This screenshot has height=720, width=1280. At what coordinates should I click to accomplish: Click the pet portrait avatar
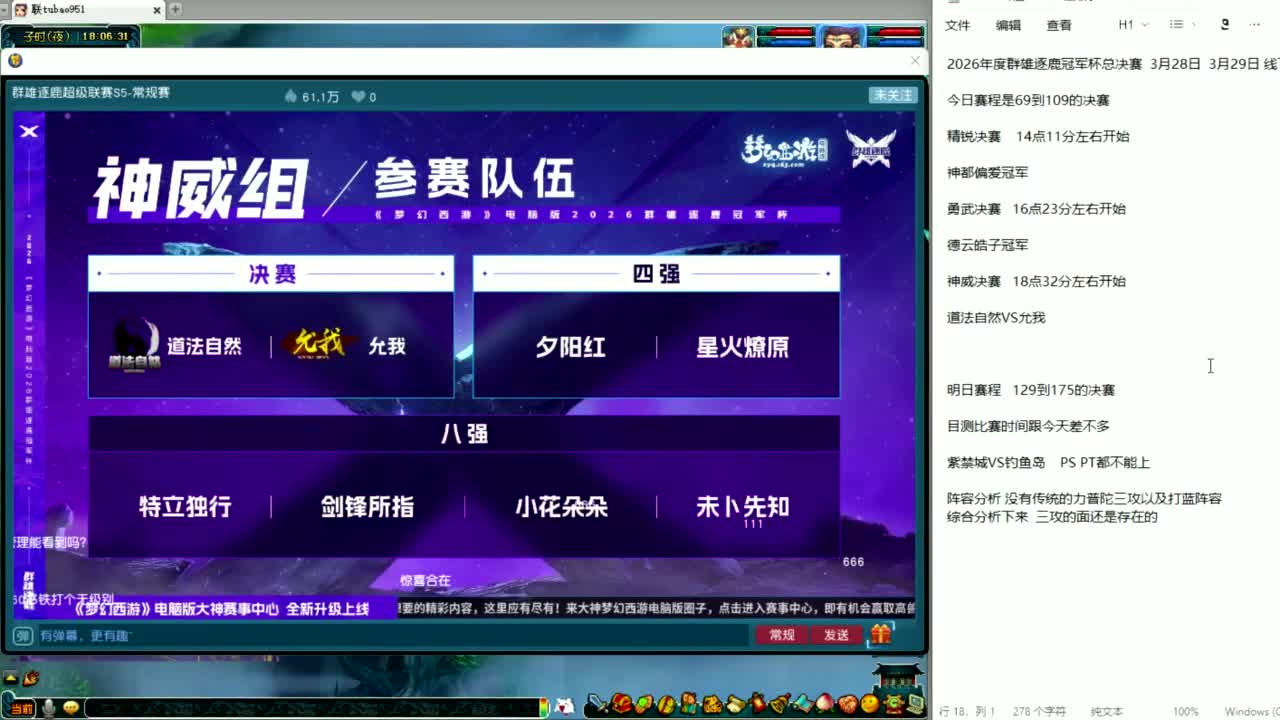[x=739, y=37]
